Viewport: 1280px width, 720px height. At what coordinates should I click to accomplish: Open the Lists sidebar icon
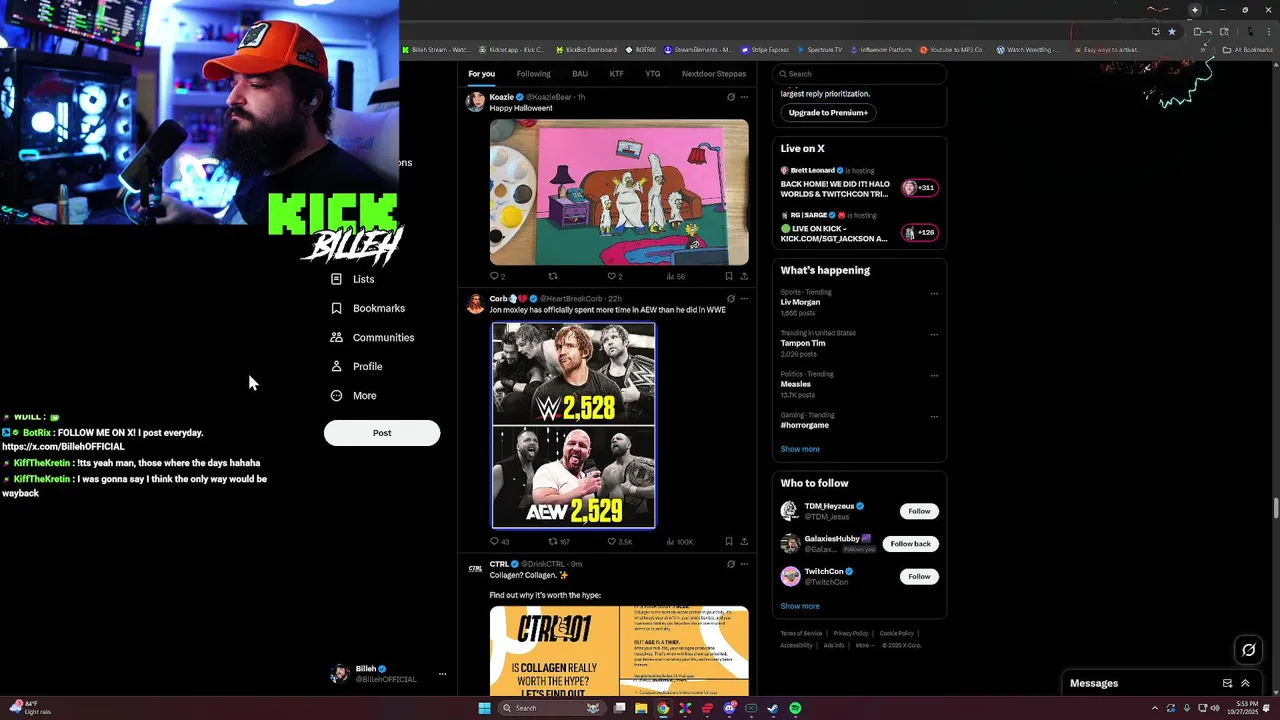[336, 279]
